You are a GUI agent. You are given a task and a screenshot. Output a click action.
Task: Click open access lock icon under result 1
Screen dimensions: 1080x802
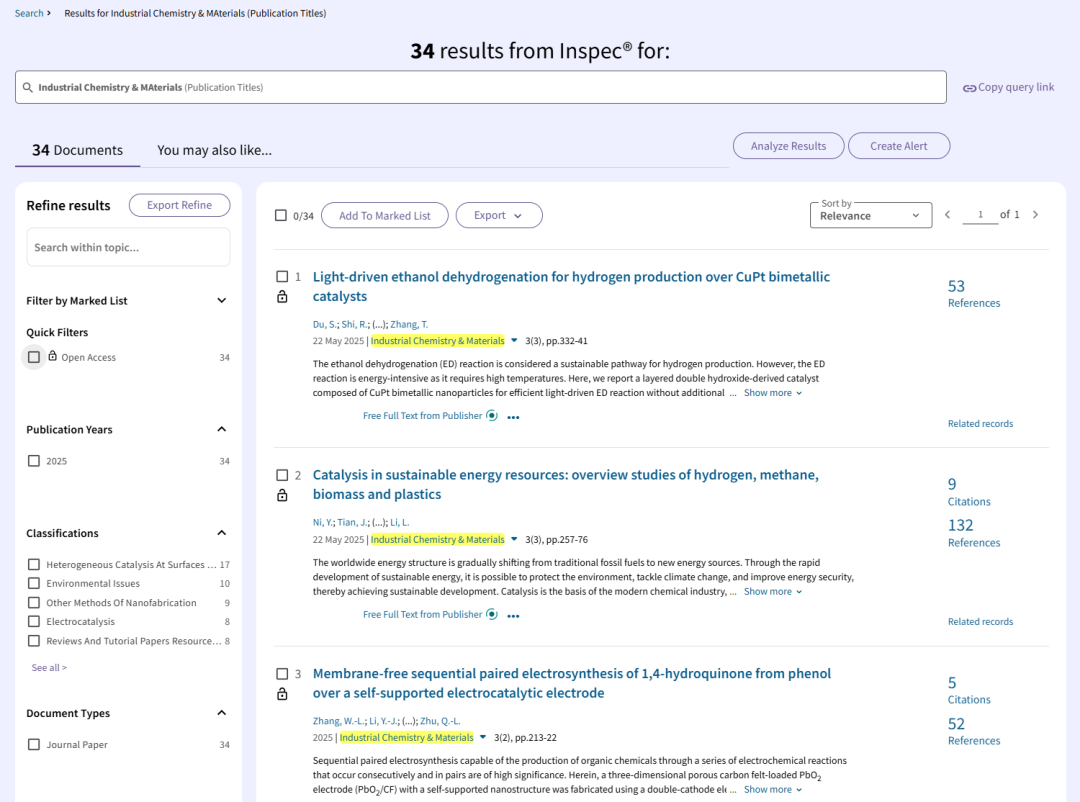pos(282,297)
